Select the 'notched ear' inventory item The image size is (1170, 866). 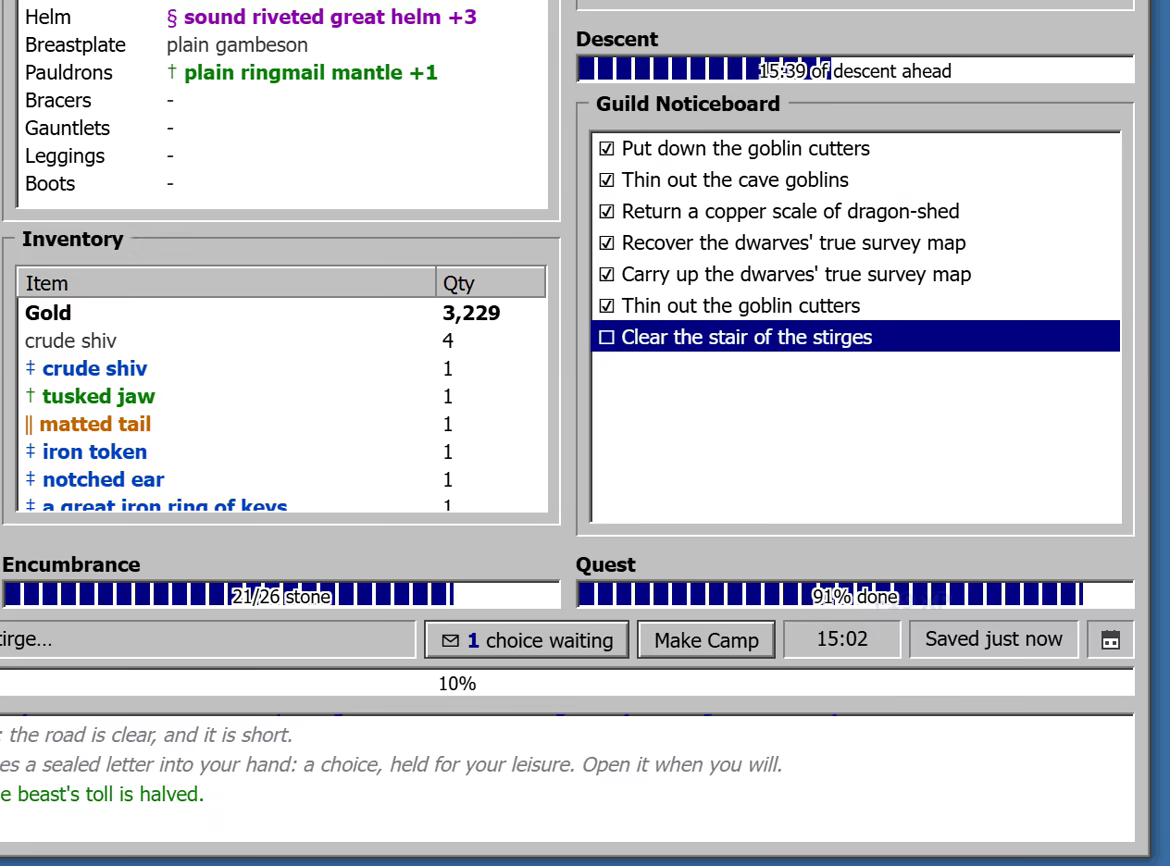[282, 479]
